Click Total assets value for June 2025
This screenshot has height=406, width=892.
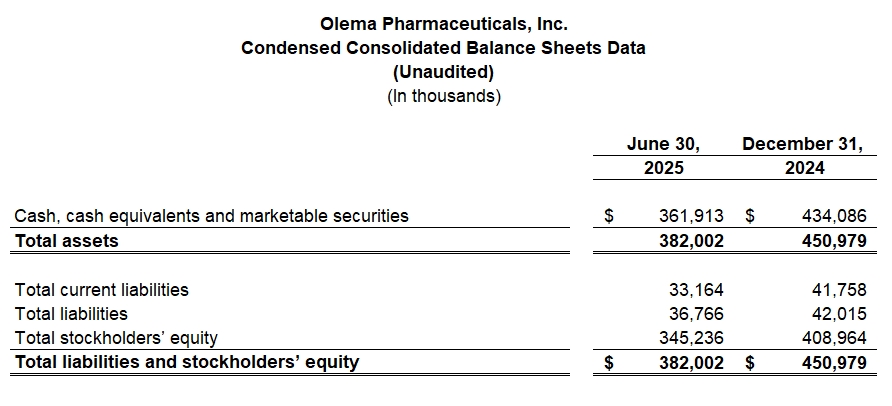pyautogui.click(x=691, y=240)
